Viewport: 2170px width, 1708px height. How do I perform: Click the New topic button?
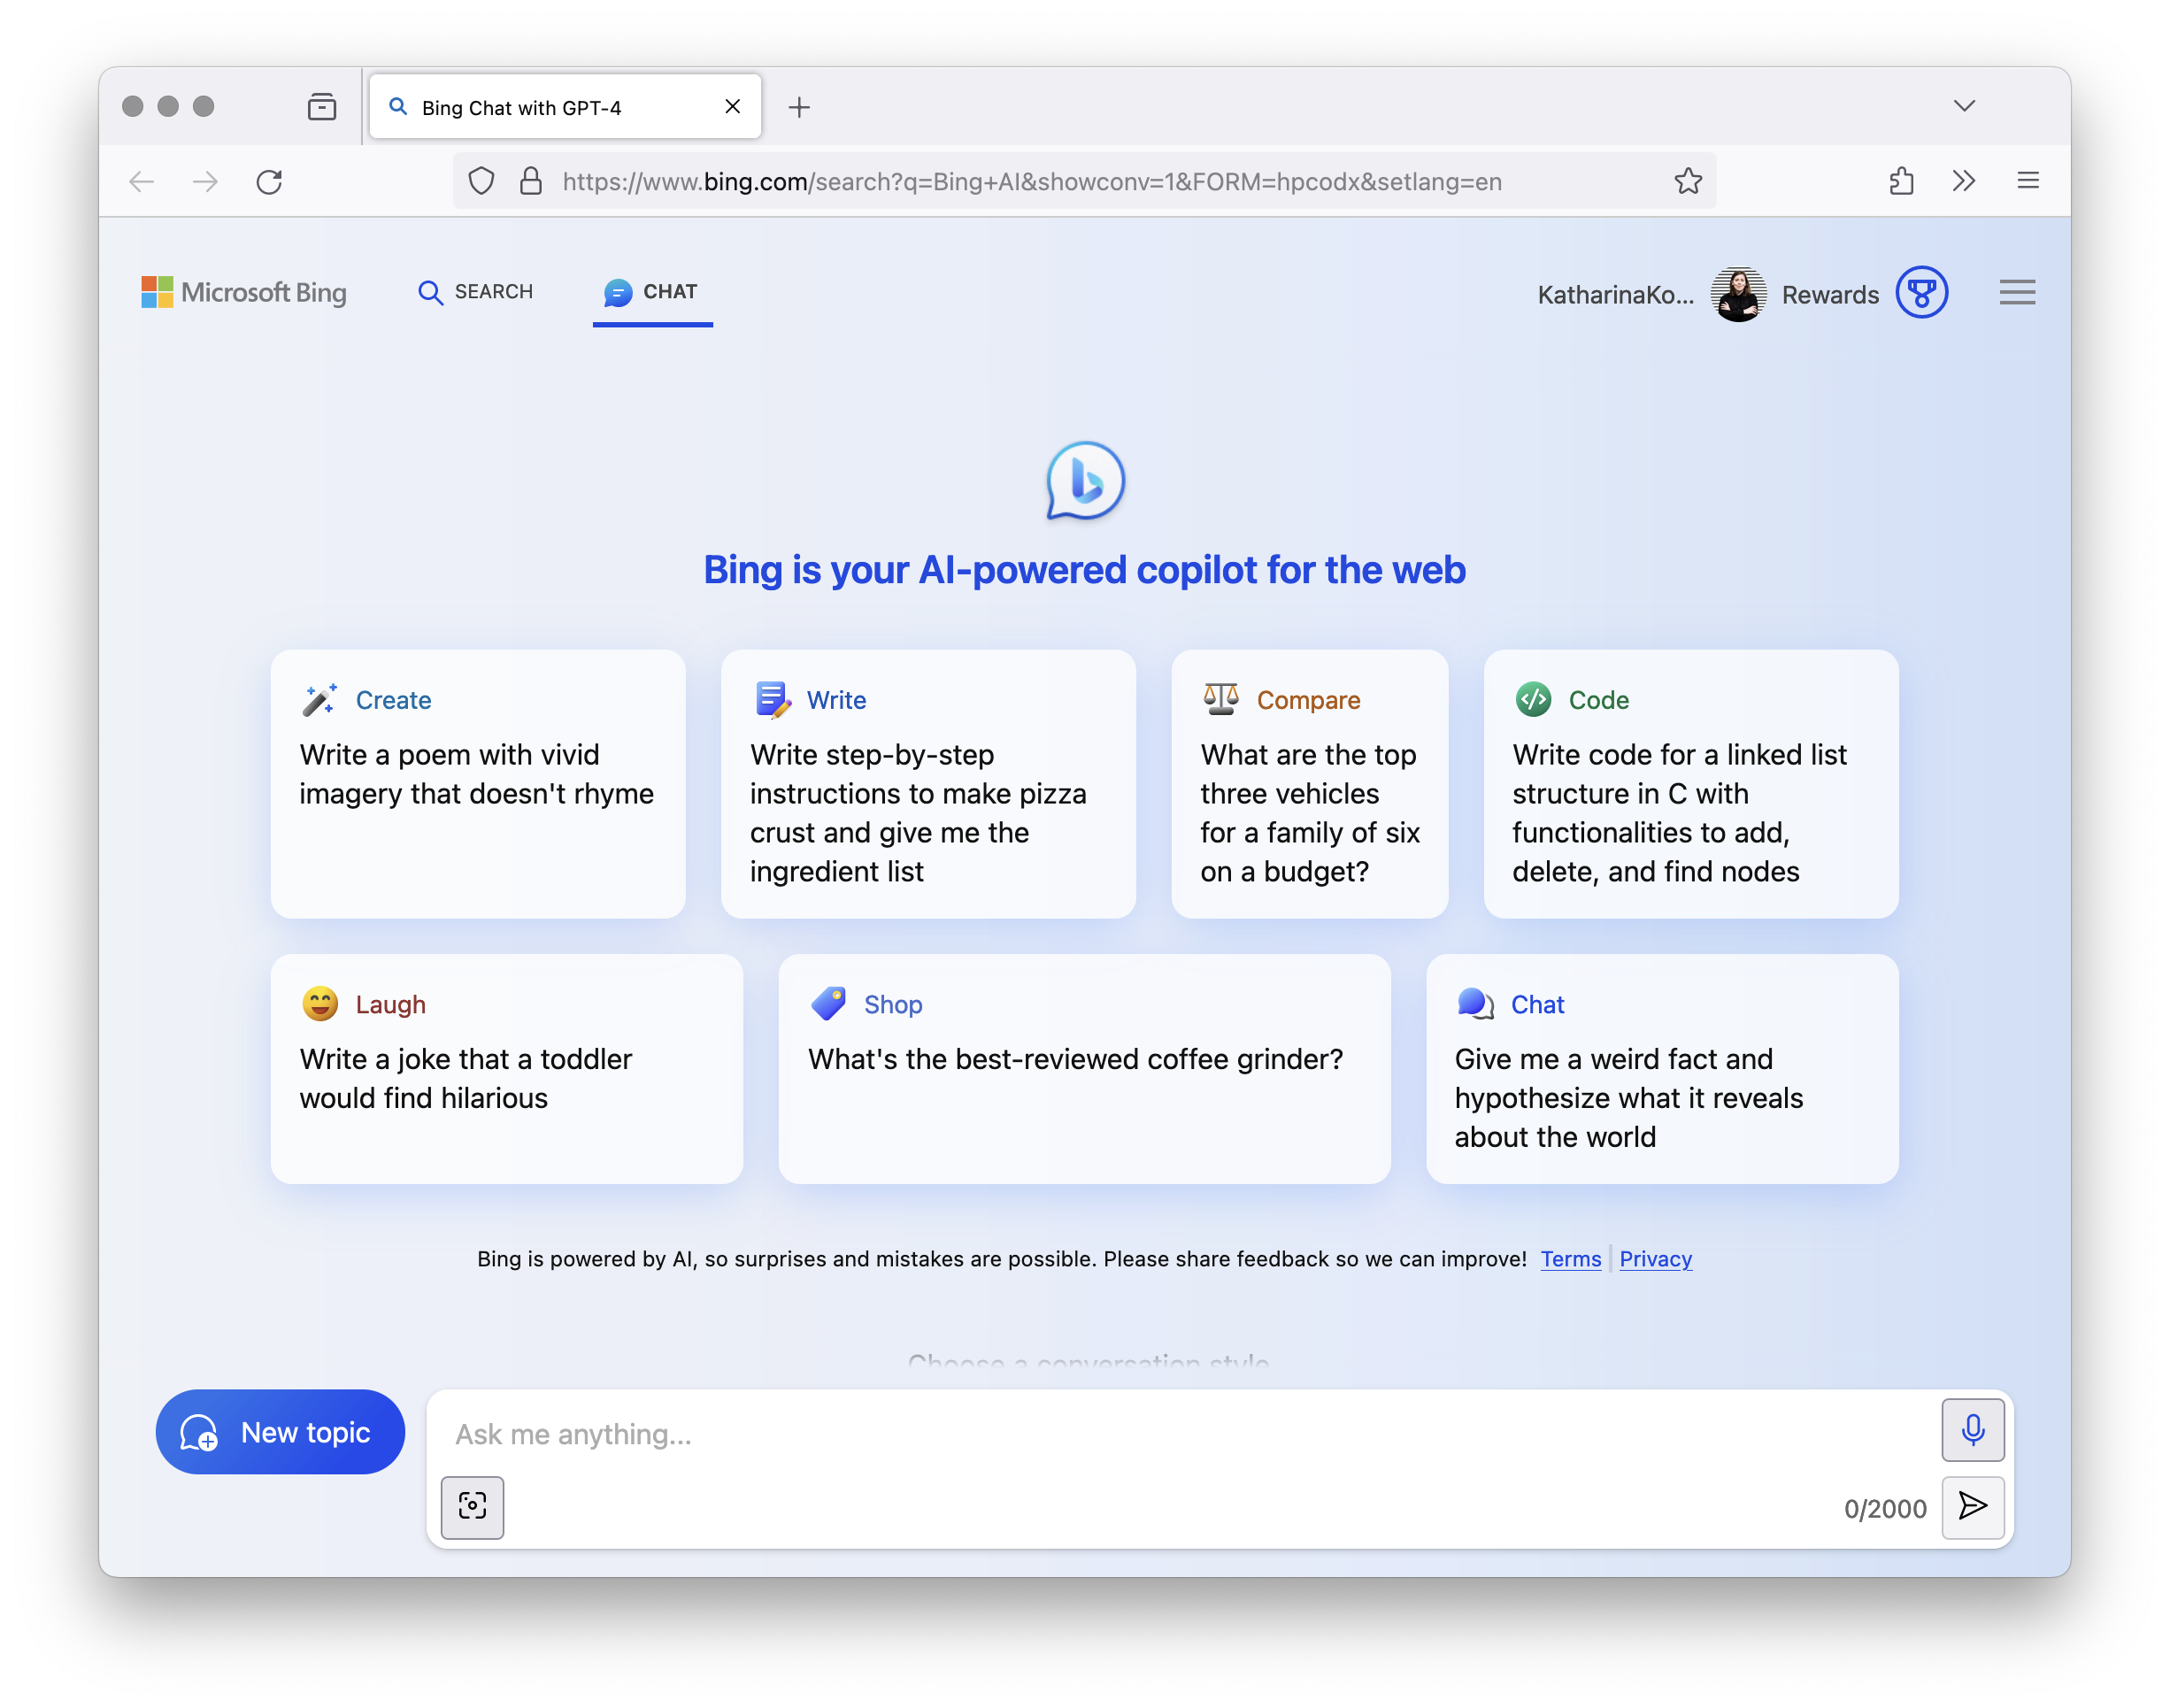pos(280,1432)
